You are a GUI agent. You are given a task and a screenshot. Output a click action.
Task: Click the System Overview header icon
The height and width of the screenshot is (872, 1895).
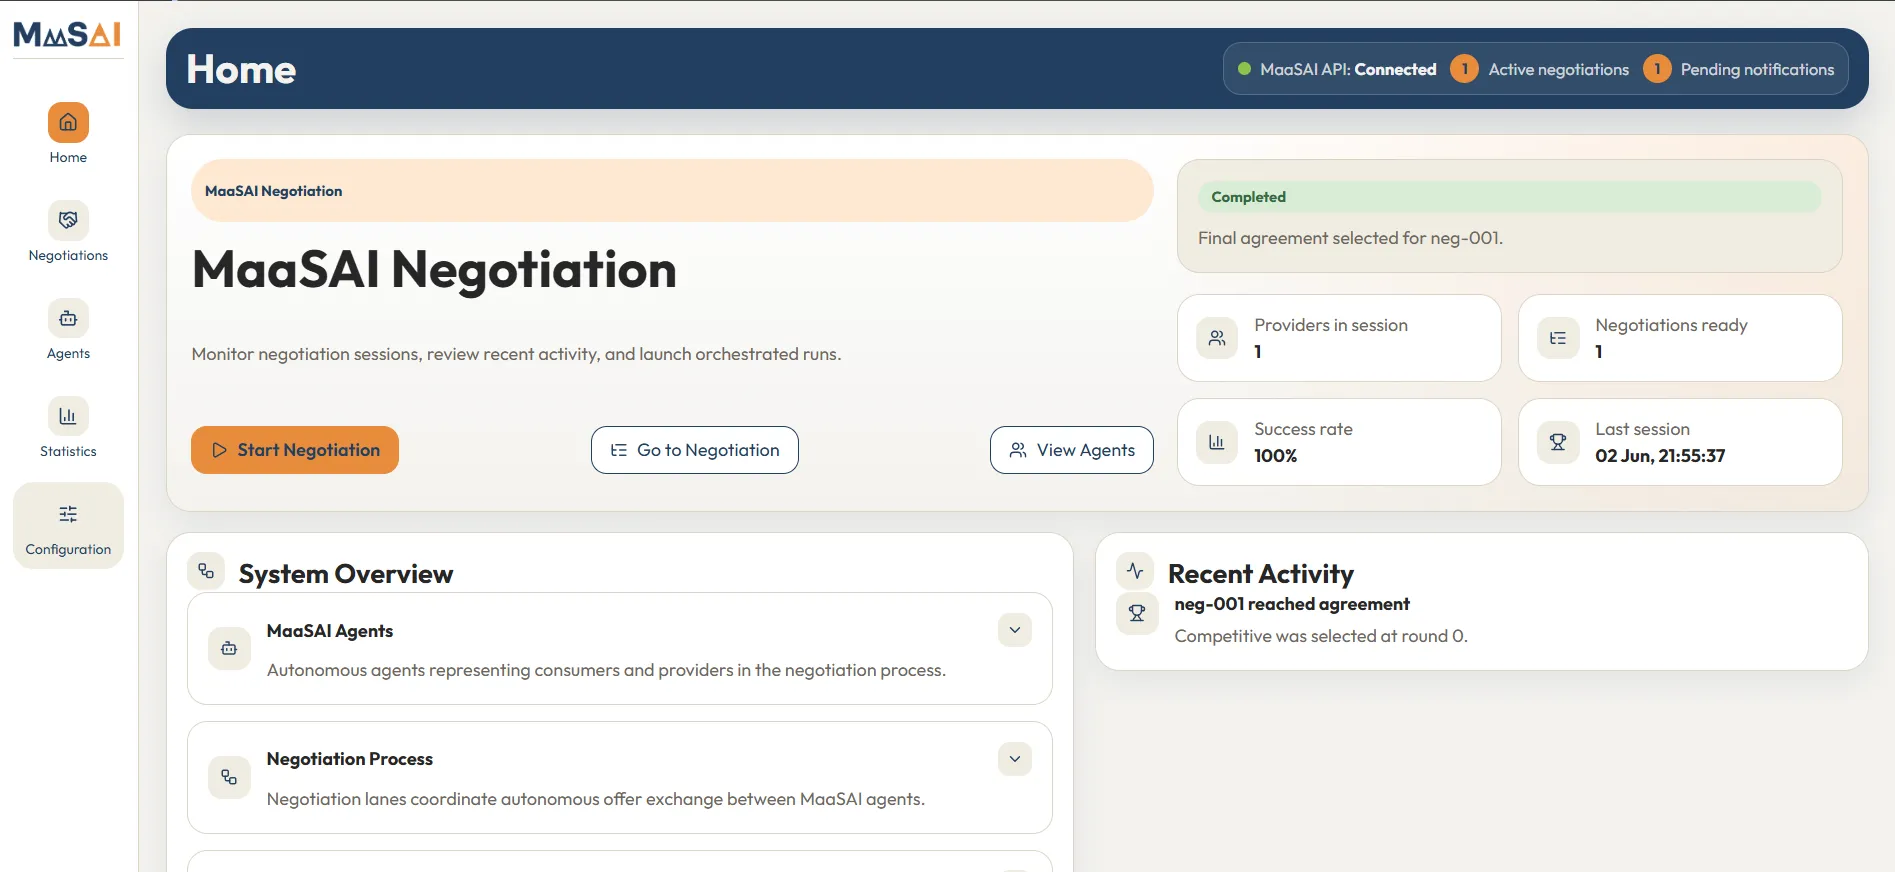pyautogui.click(x=206, y=571)
